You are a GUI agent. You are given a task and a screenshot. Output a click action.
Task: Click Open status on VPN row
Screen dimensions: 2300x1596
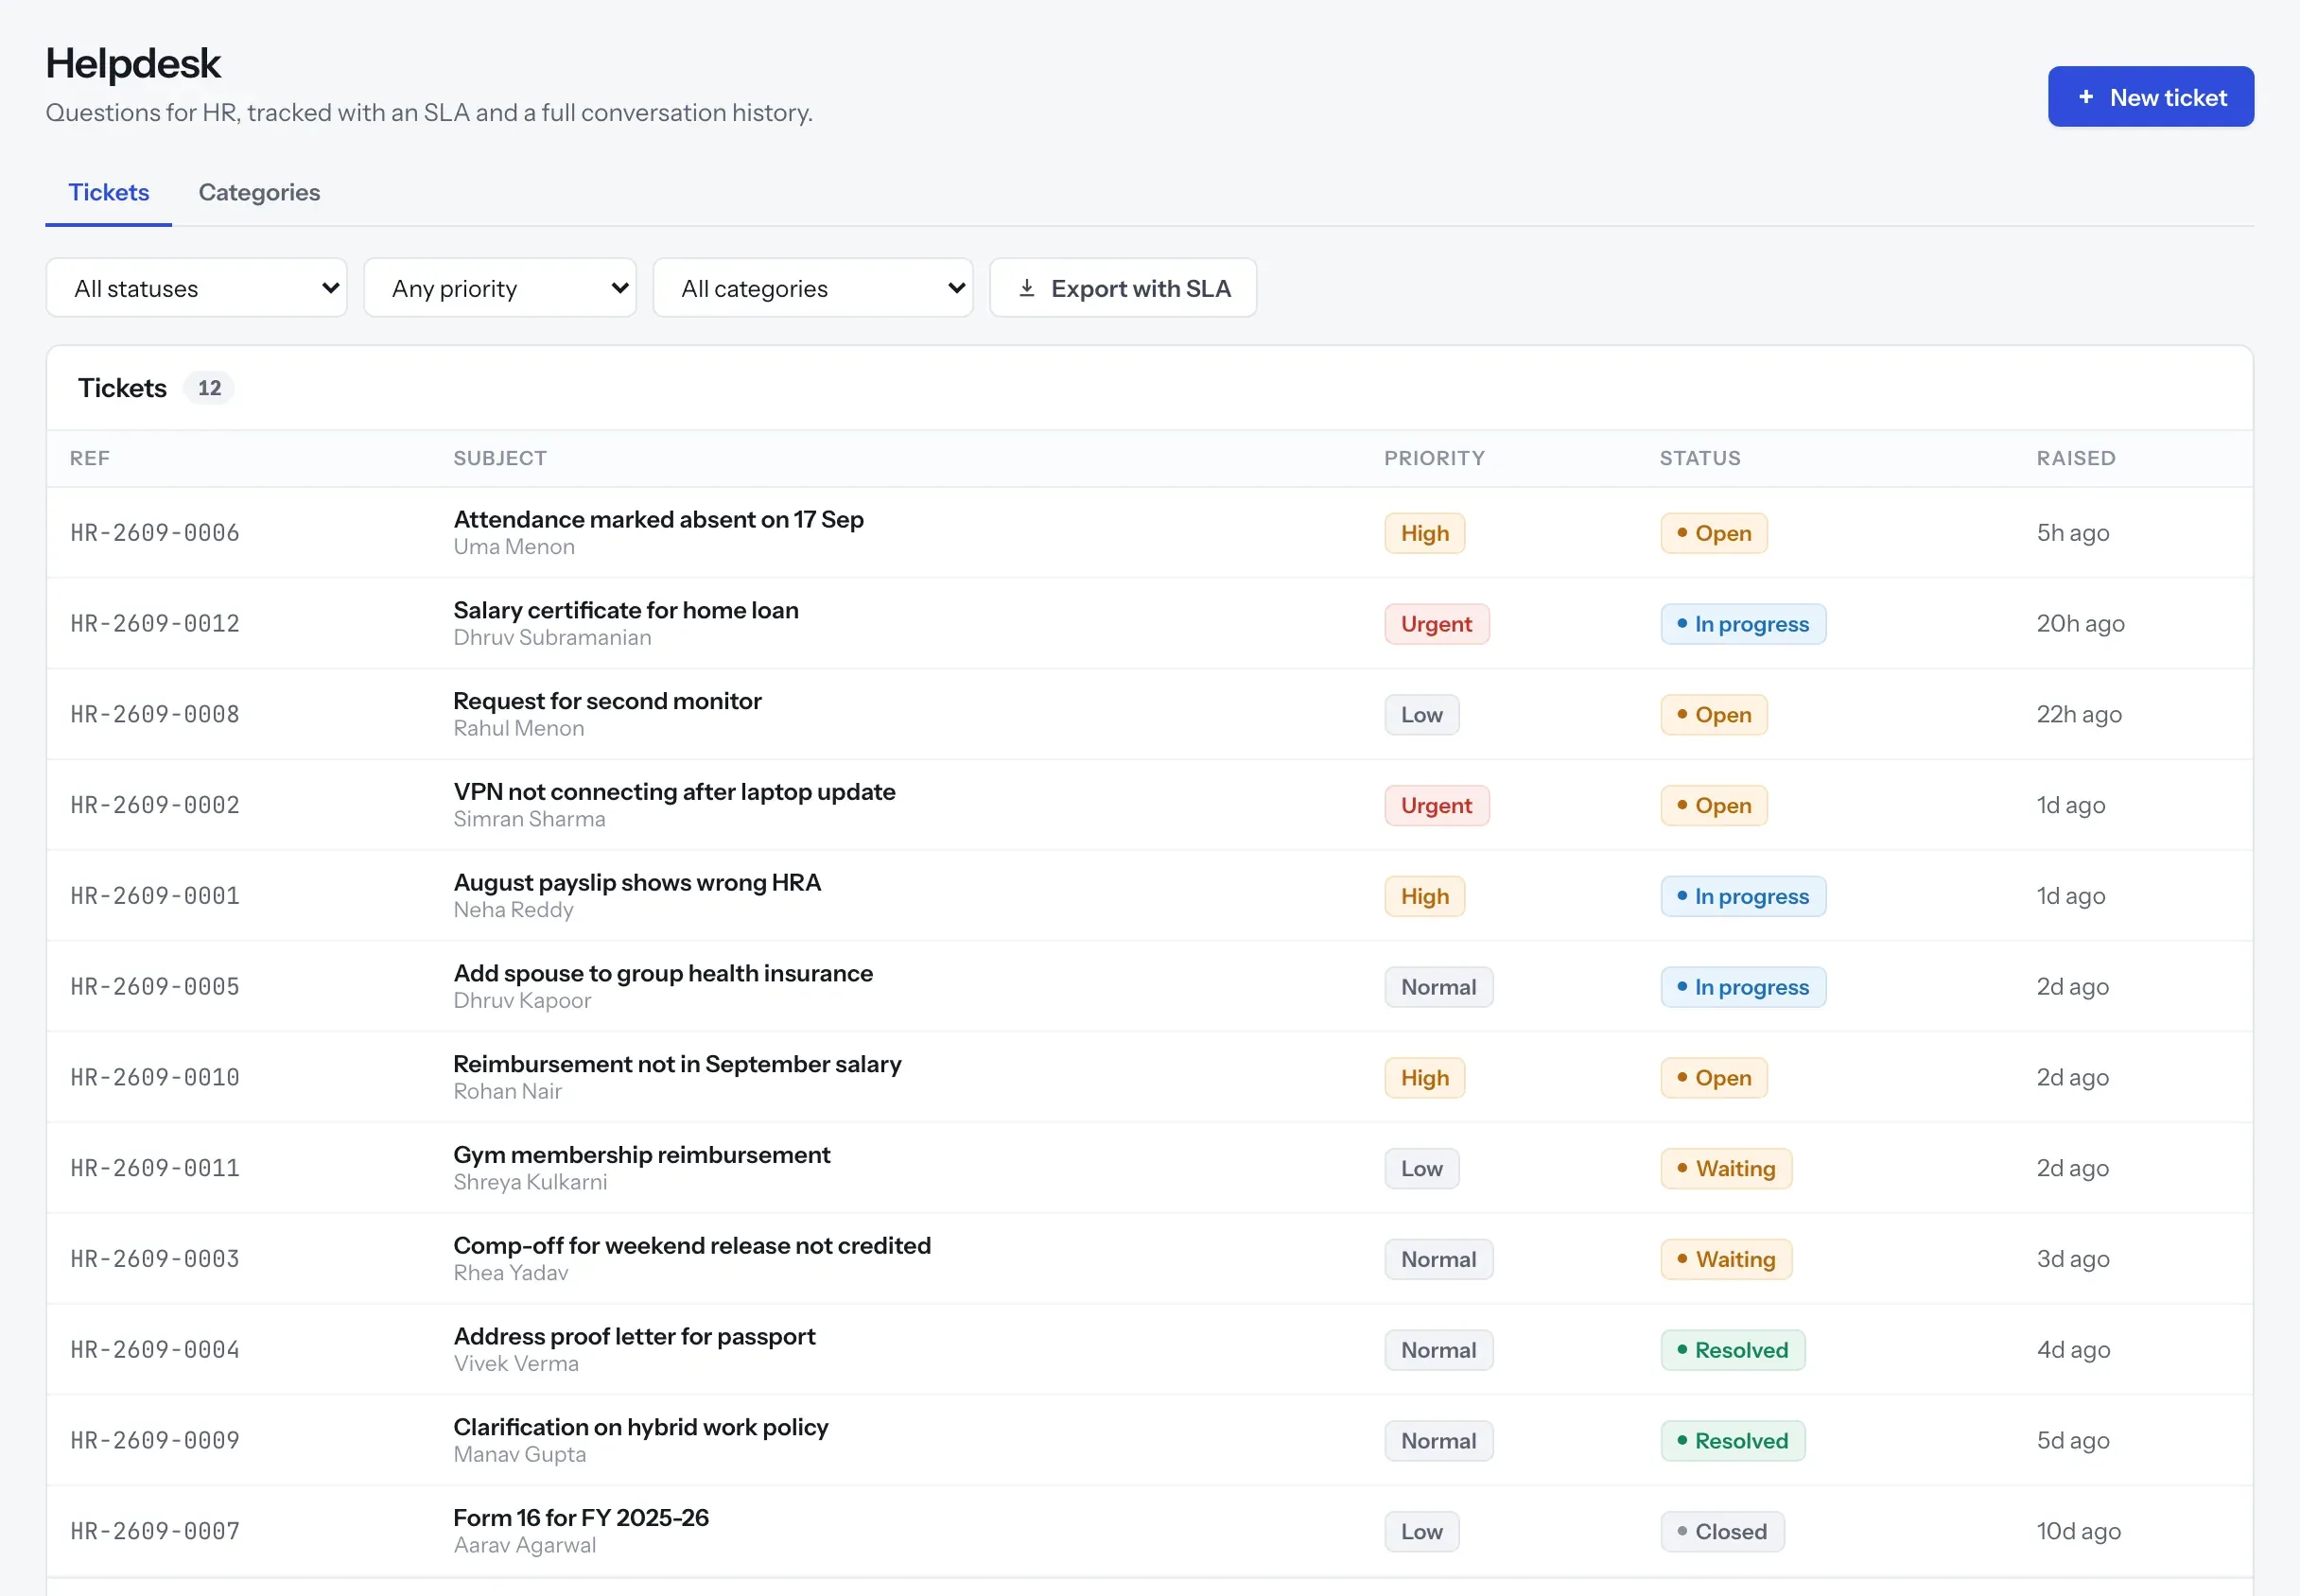click(1714, 806)
